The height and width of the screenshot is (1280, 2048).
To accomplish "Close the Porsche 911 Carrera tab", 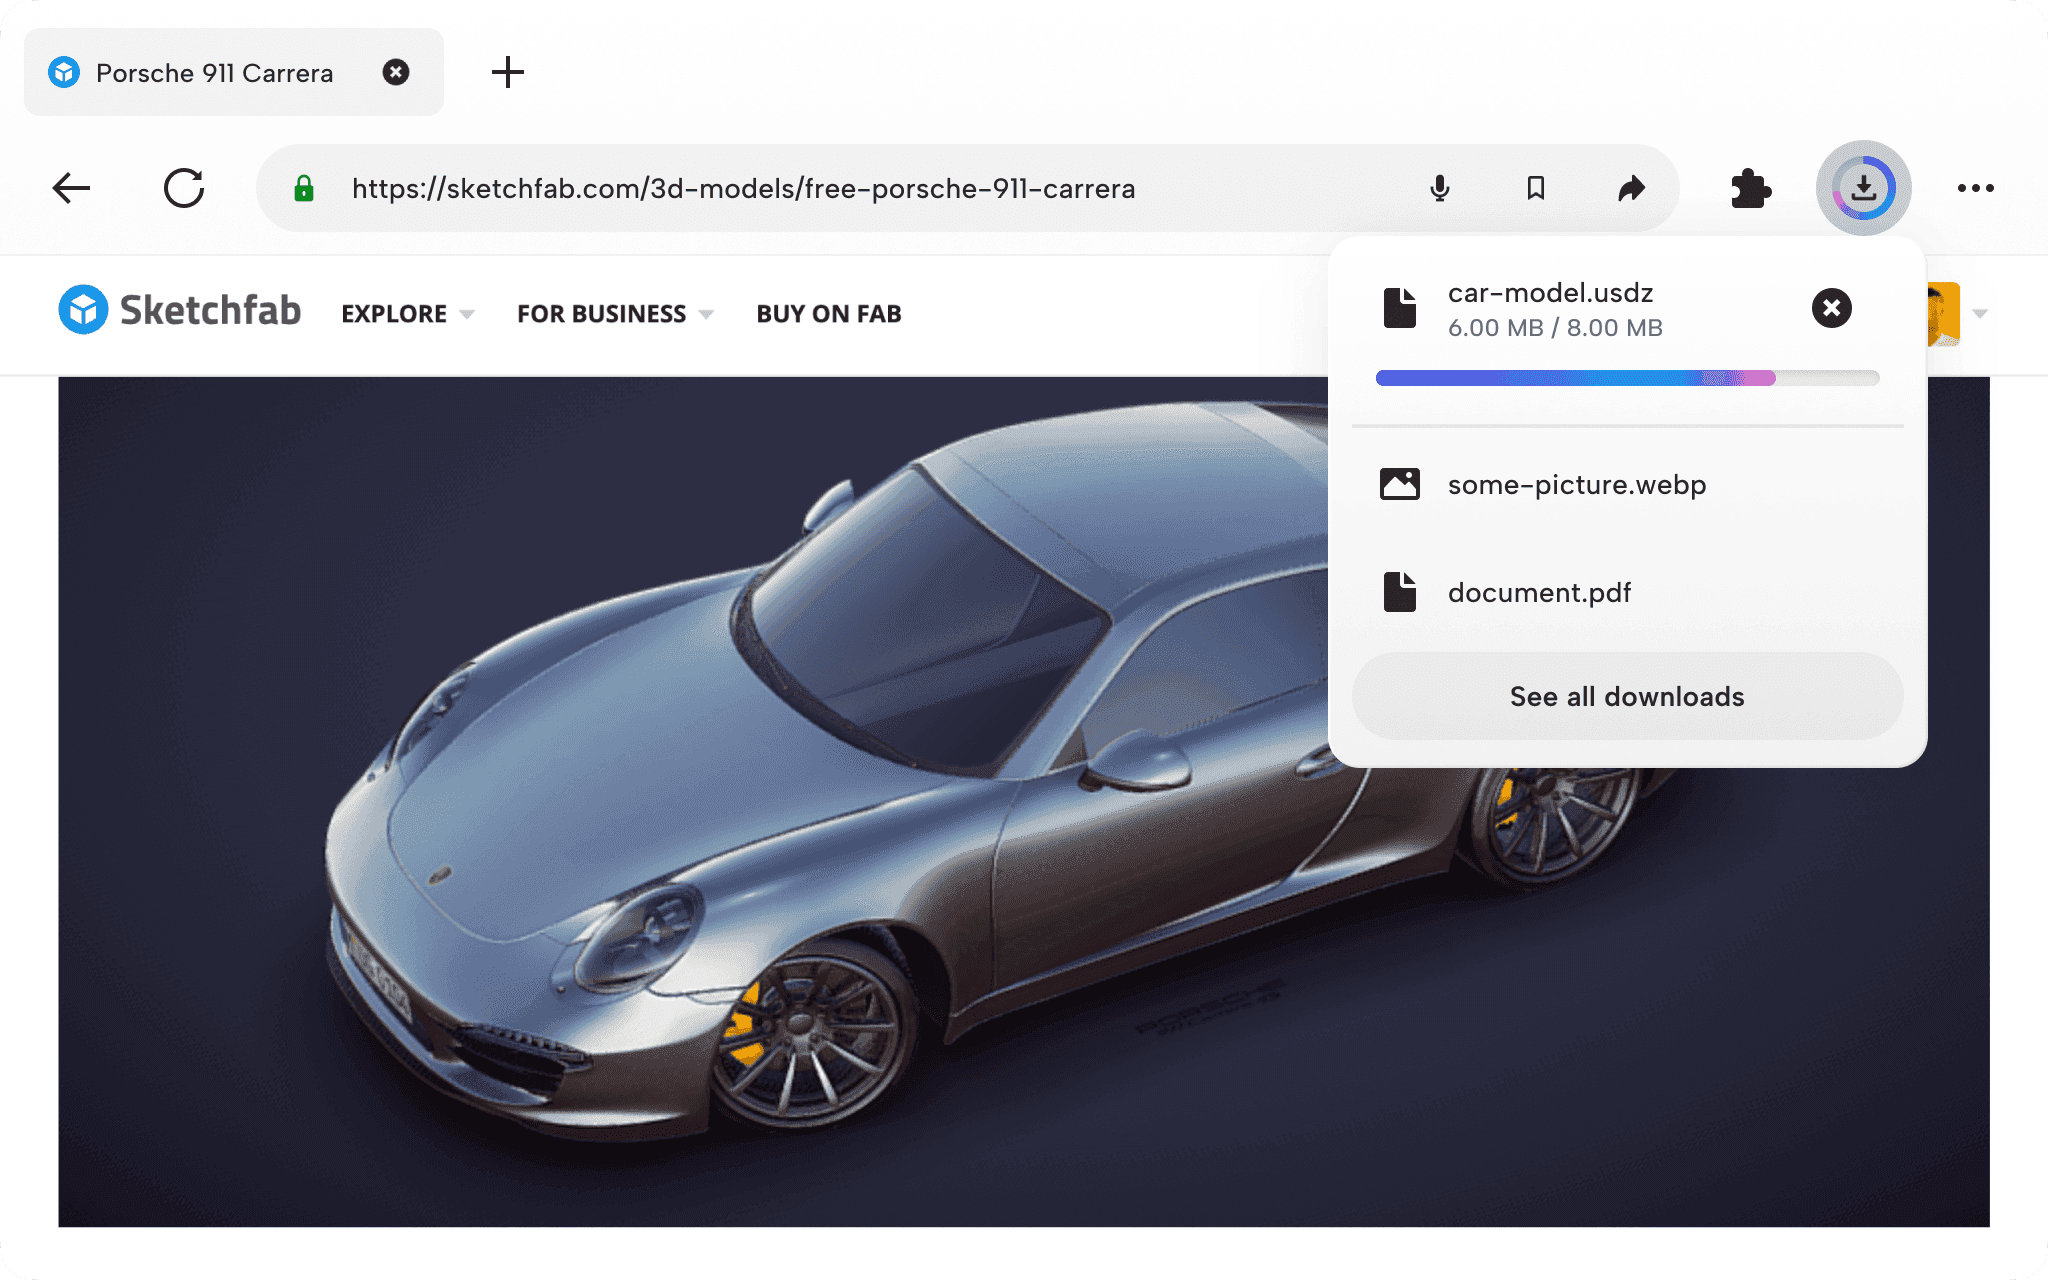I will coord(396,72).
